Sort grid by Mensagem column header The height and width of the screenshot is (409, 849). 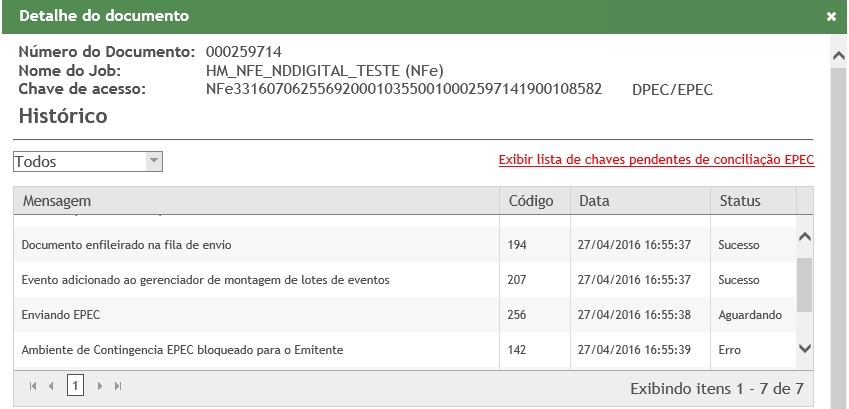click(57, 201)
